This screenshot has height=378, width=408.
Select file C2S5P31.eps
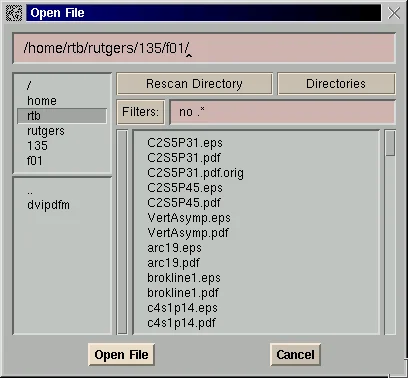click(x=185, y=143)
